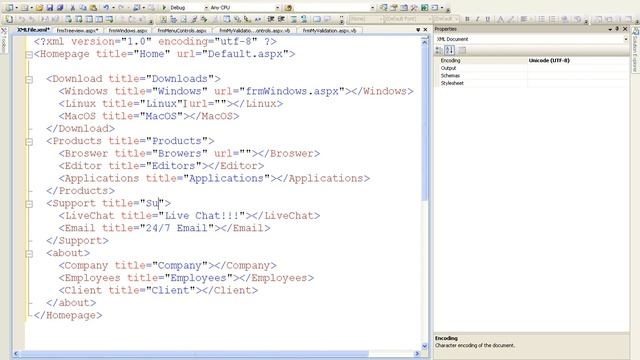
Task: Open the XML Document object dropdown
Action: [625, 39]
